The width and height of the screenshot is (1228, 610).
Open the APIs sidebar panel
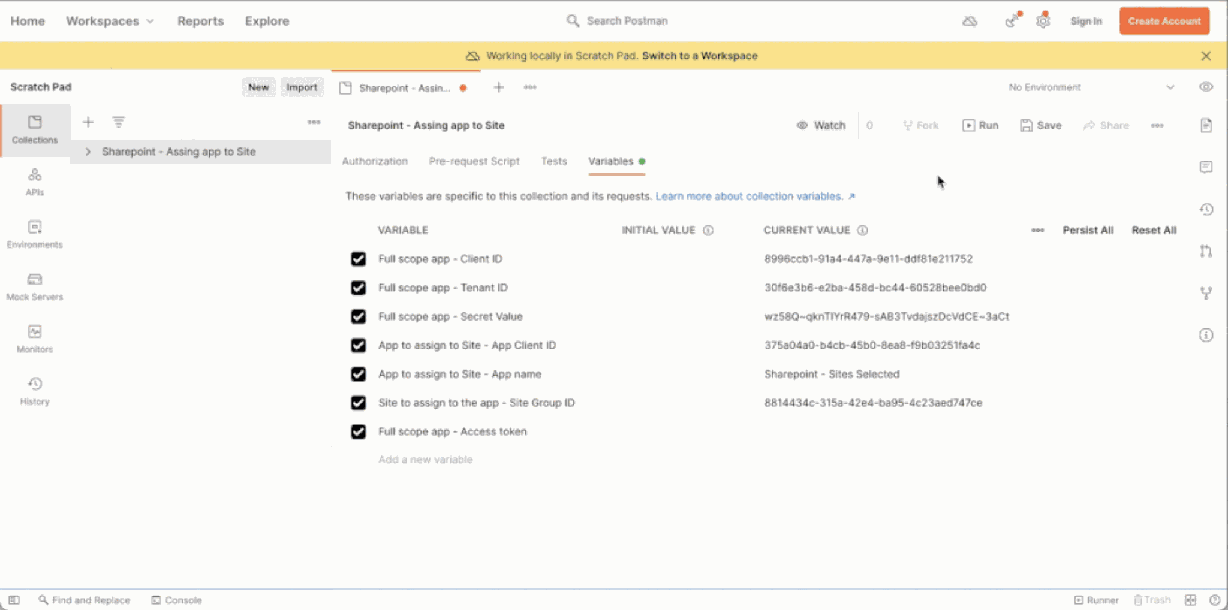35,182
